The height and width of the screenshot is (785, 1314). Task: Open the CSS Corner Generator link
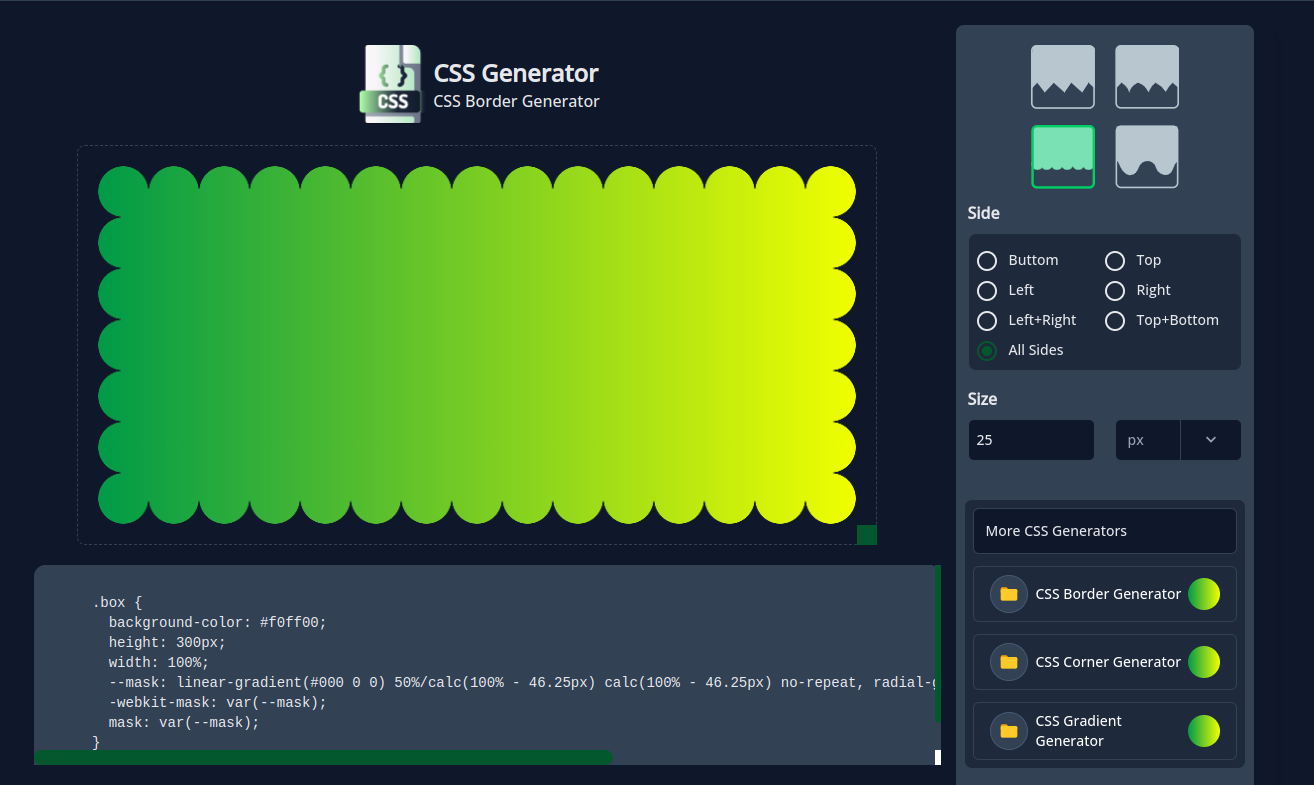pos(1105,662)
